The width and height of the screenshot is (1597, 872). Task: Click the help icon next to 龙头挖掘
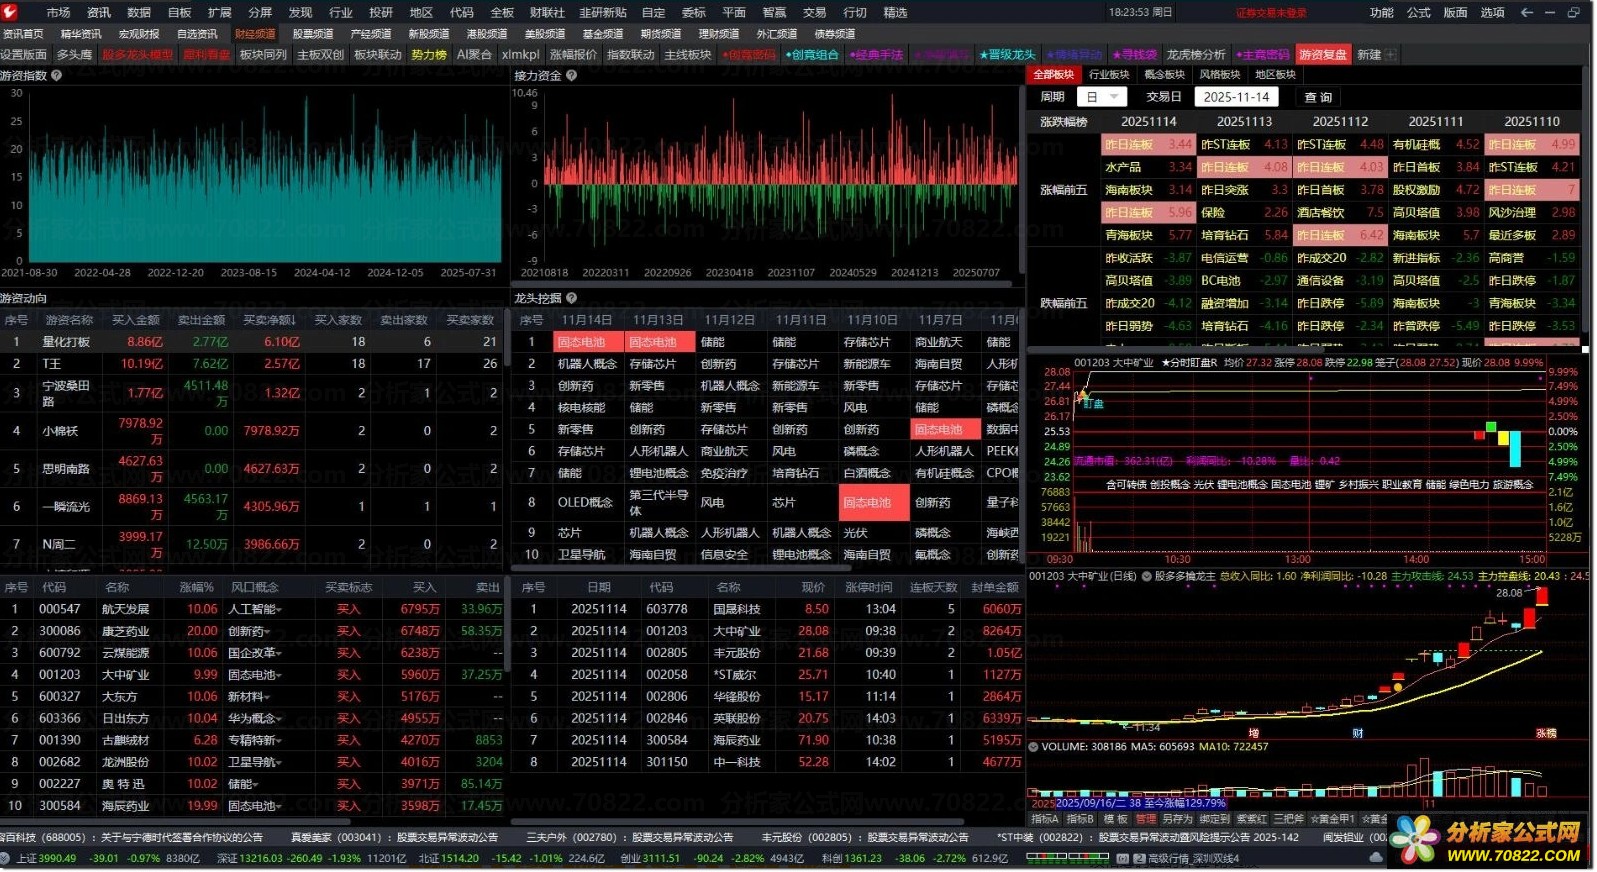[572, 298]
